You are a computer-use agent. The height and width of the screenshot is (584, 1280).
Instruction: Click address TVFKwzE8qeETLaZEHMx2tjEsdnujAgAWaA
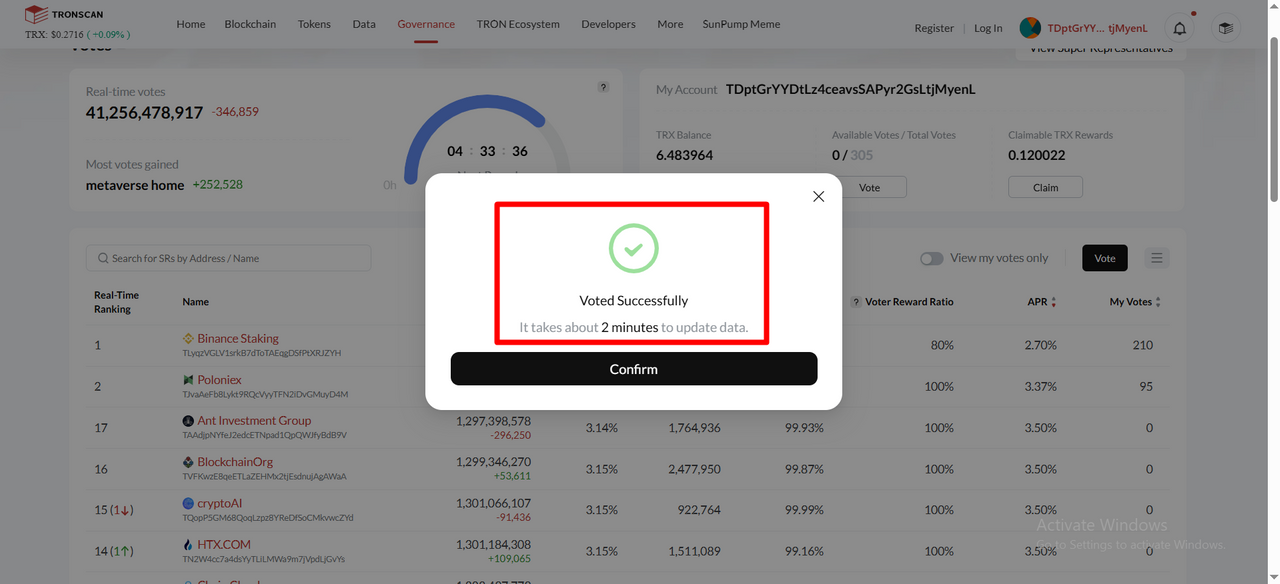point(264,476)
